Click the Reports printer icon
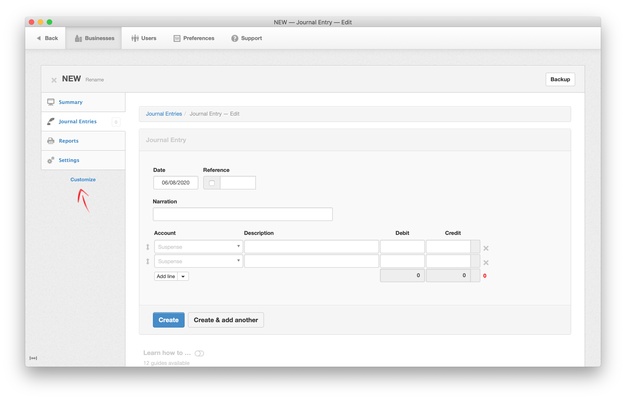 (51, 141)
